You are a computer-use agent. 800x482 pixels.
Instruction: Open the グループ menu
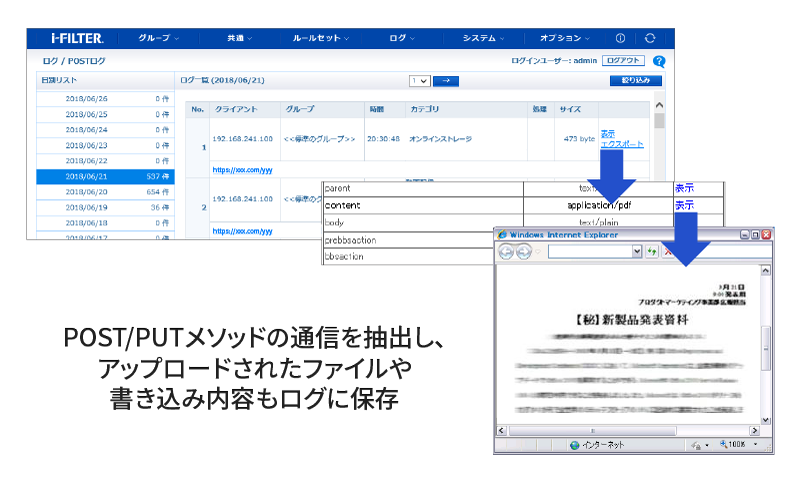point(158,38)
